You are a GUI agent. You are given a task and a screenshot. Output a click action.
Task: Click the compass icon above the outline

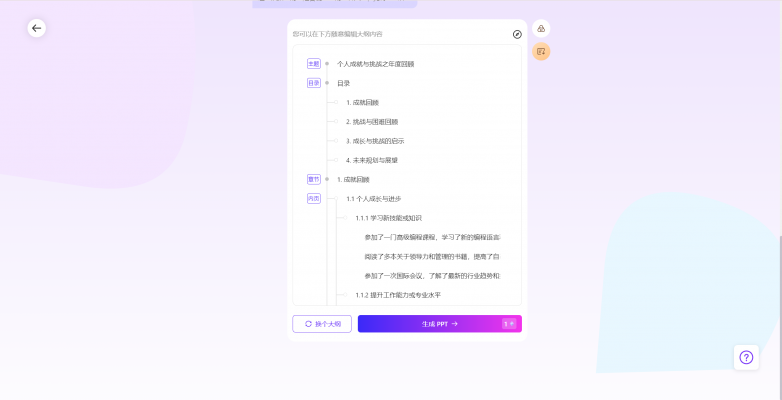(x=517, y=34)
